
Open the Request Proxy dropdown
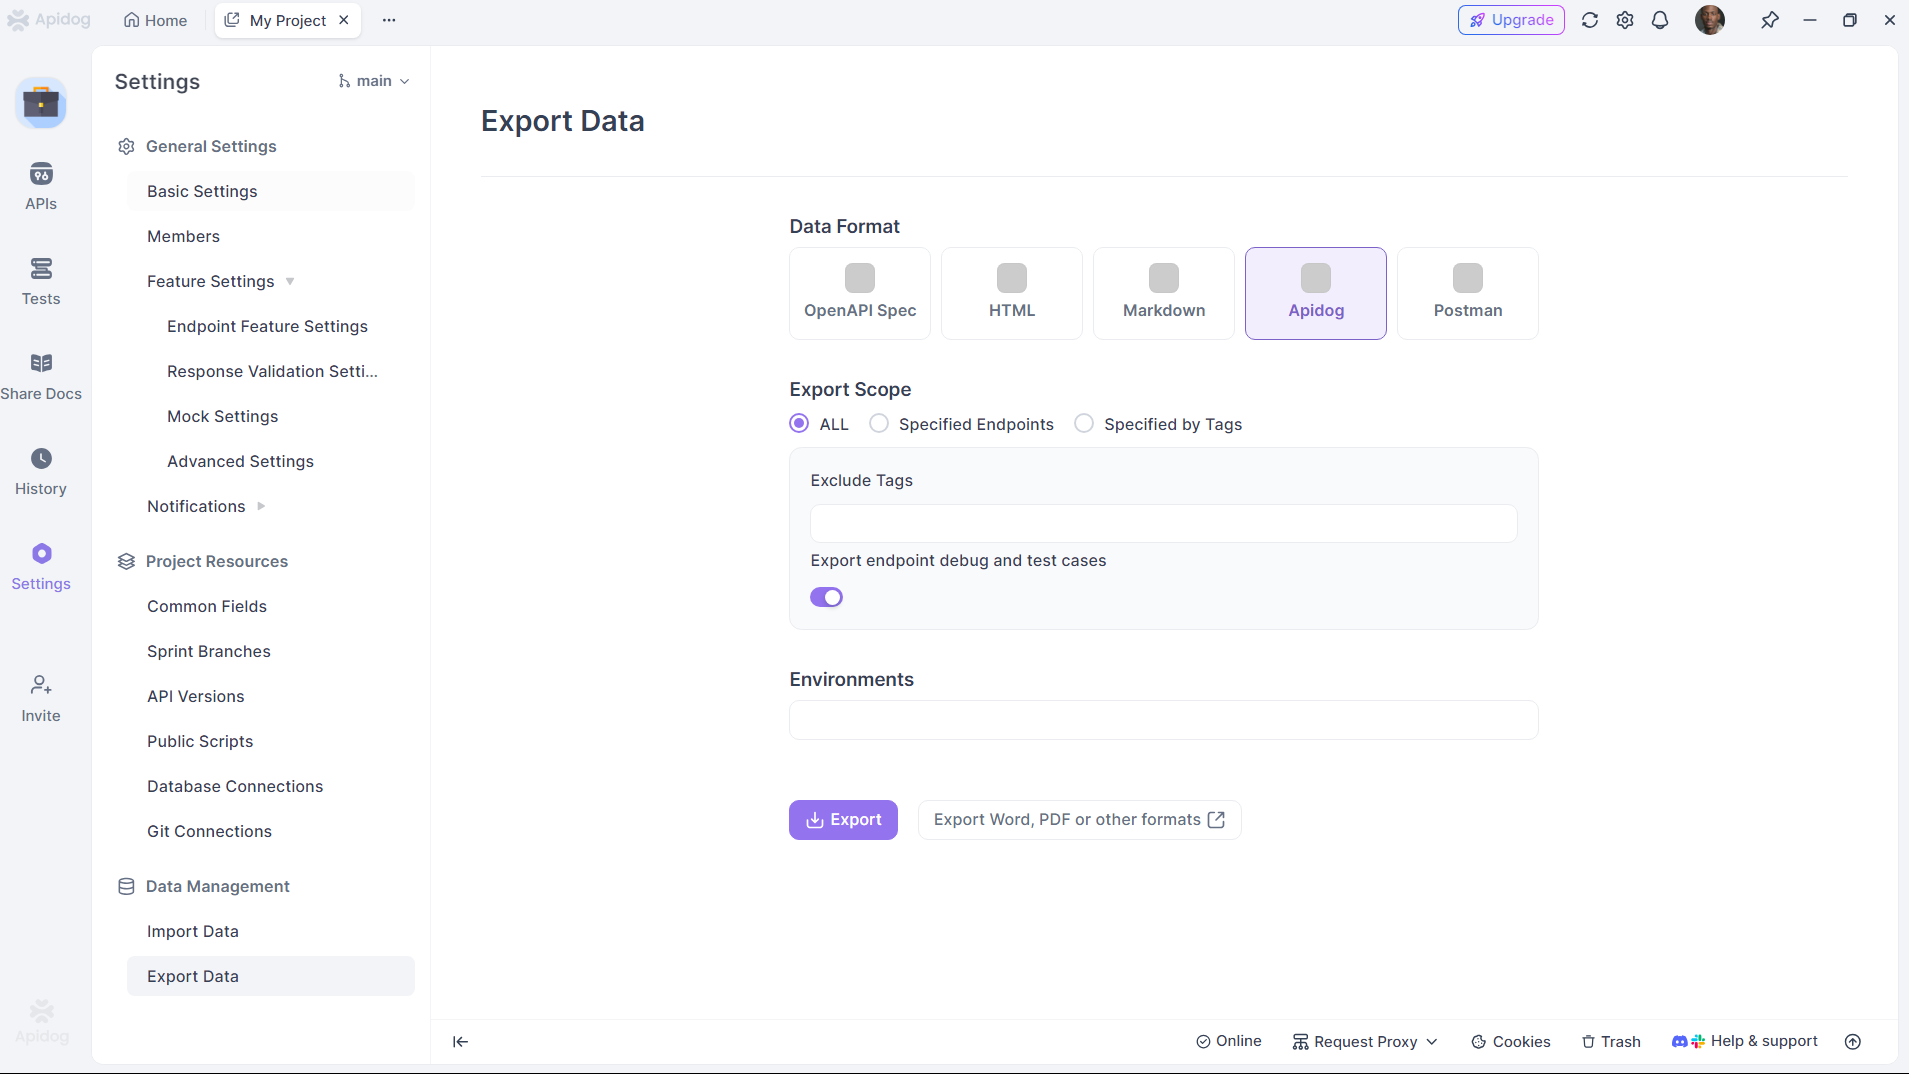pos(1365,1041)
